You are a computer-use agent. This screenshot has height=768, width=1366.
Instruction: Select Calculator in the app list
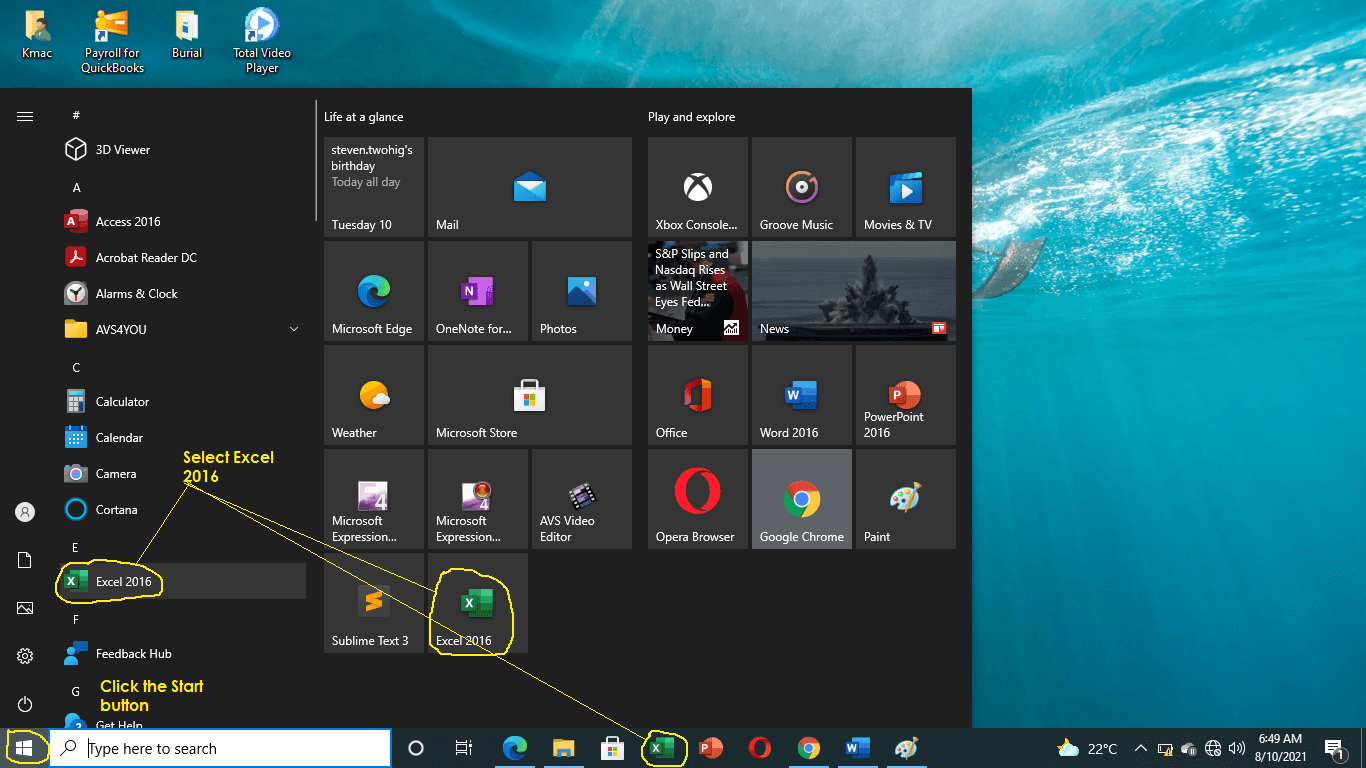pos(122,402)
